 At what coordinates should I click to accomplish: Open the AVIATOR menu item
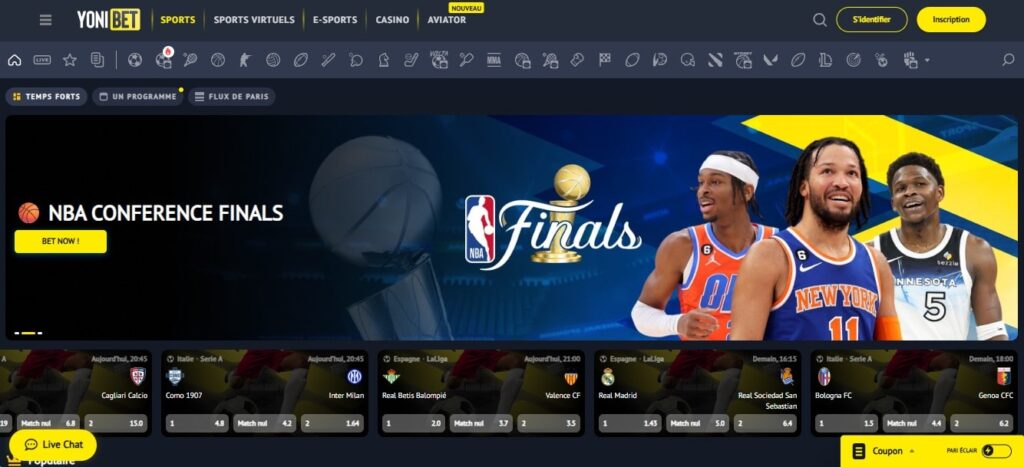tap(447, 20)
